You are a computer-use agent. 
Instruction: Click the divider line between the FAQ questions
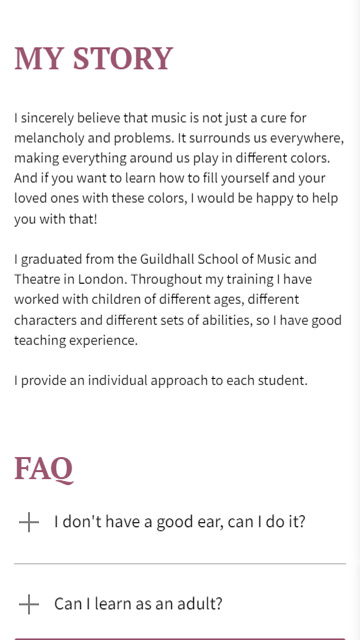180,564
